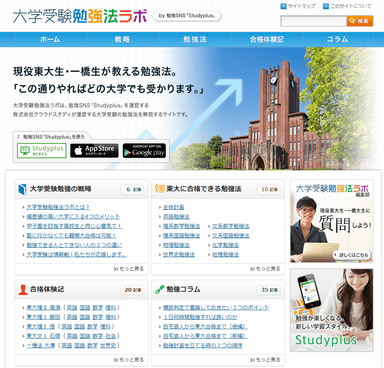384x368 pixels.
Task: Click the Studyplus PC site badge
Action: click(42, 151)
